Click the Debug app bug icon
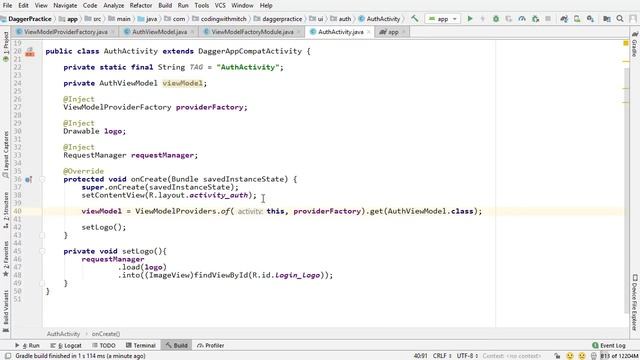The width and height of the screenshot is (640, 360). point(496,19)
